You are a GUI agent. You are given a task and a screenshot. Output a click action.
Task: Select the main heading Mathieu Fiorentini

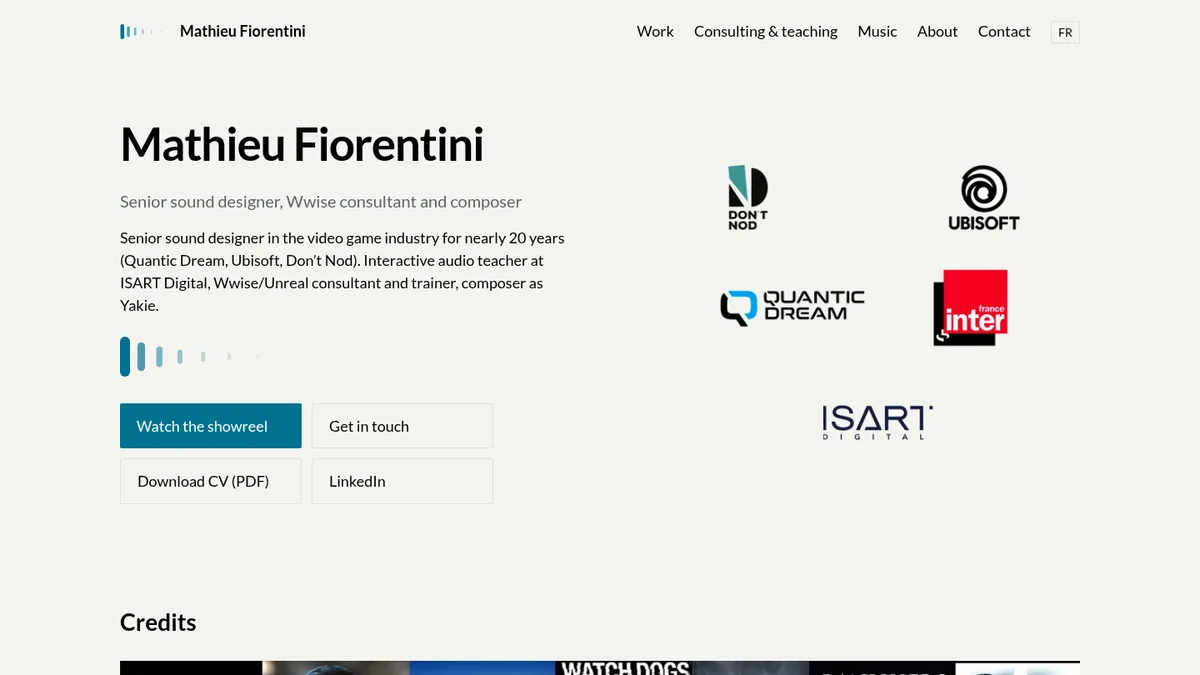point(302,145)
